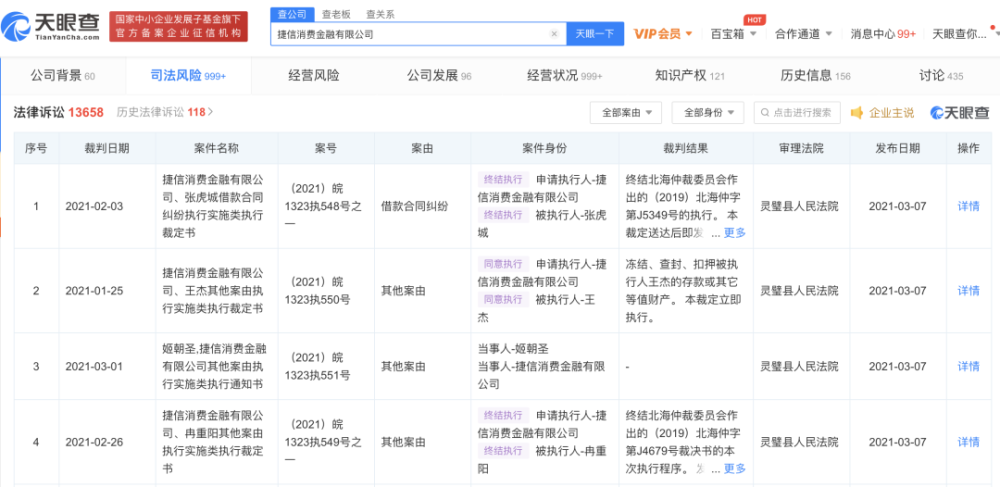
Task: Switch to 查关系 search tab
Action: tap(380, 14)
